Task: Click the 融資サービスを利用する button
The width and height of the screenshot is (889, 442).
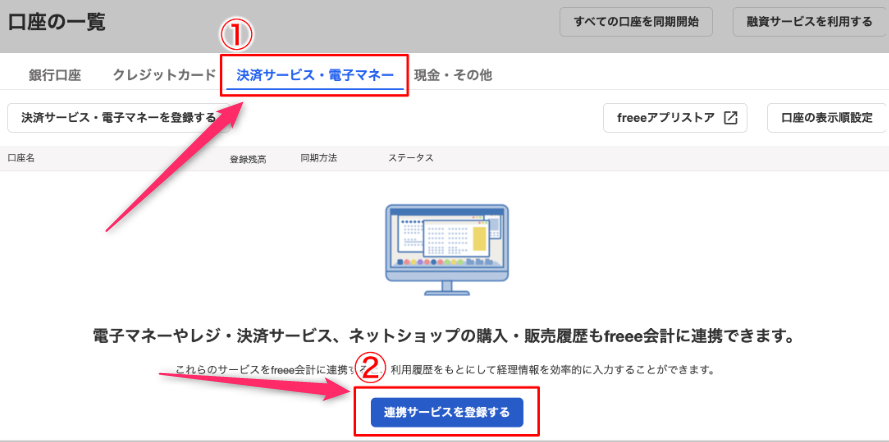Action: [x=809, y=21]
